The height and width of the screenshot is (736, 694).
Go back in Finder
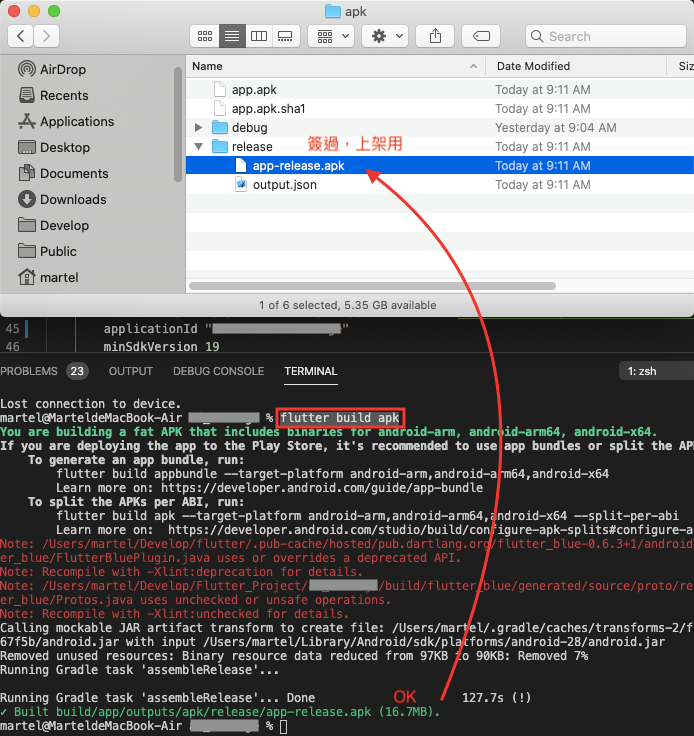21,36
